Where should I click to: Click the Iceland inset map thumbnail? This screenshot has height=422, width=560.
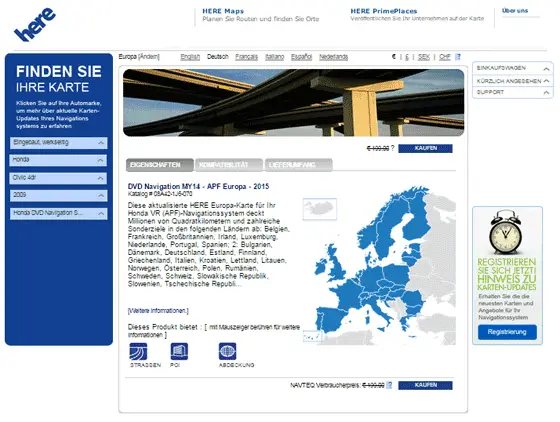point(320,209)
